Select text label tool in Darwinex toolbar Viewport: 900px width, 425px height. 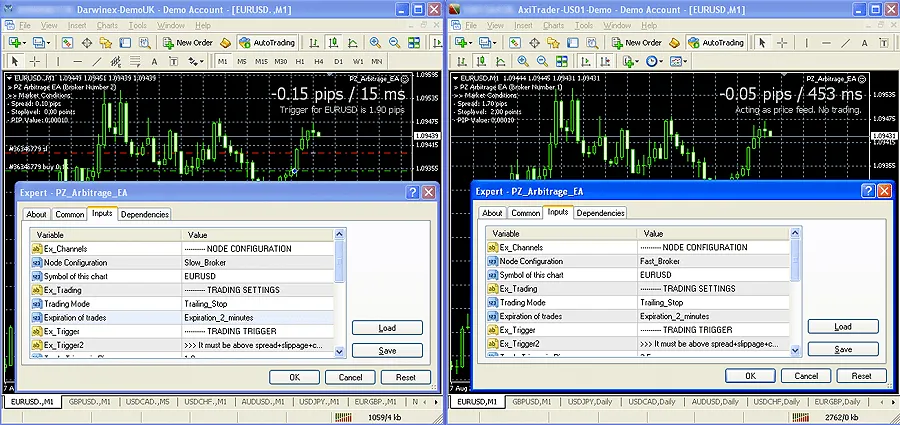pos(173,61)
